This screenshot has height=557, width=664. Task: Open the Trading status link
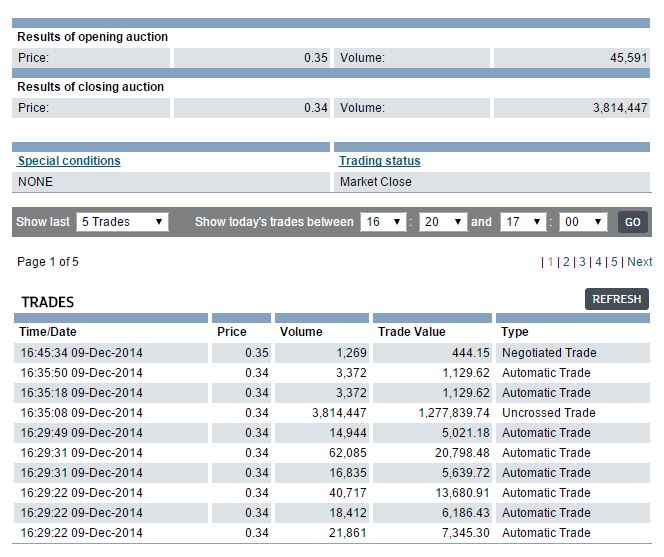379,161
